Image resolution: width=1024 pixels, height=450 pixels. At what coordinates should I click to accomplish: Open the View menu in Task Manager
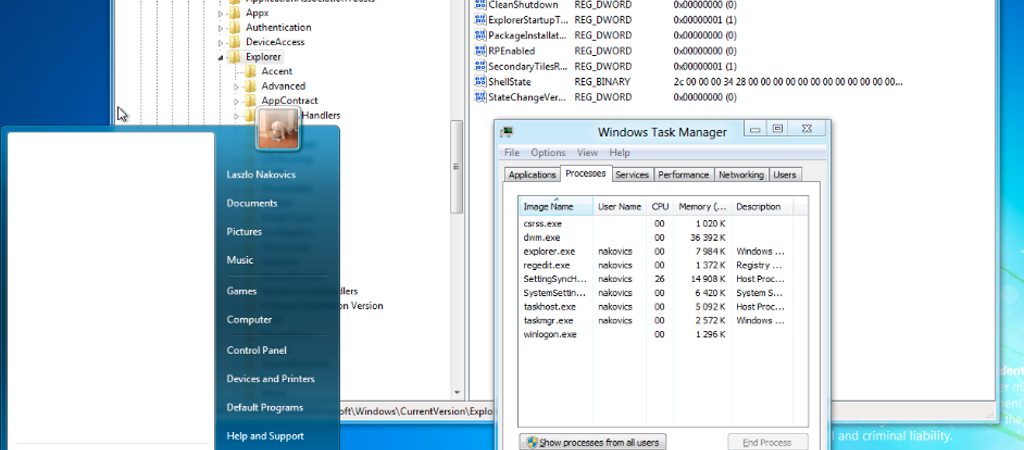coord(587,153)
